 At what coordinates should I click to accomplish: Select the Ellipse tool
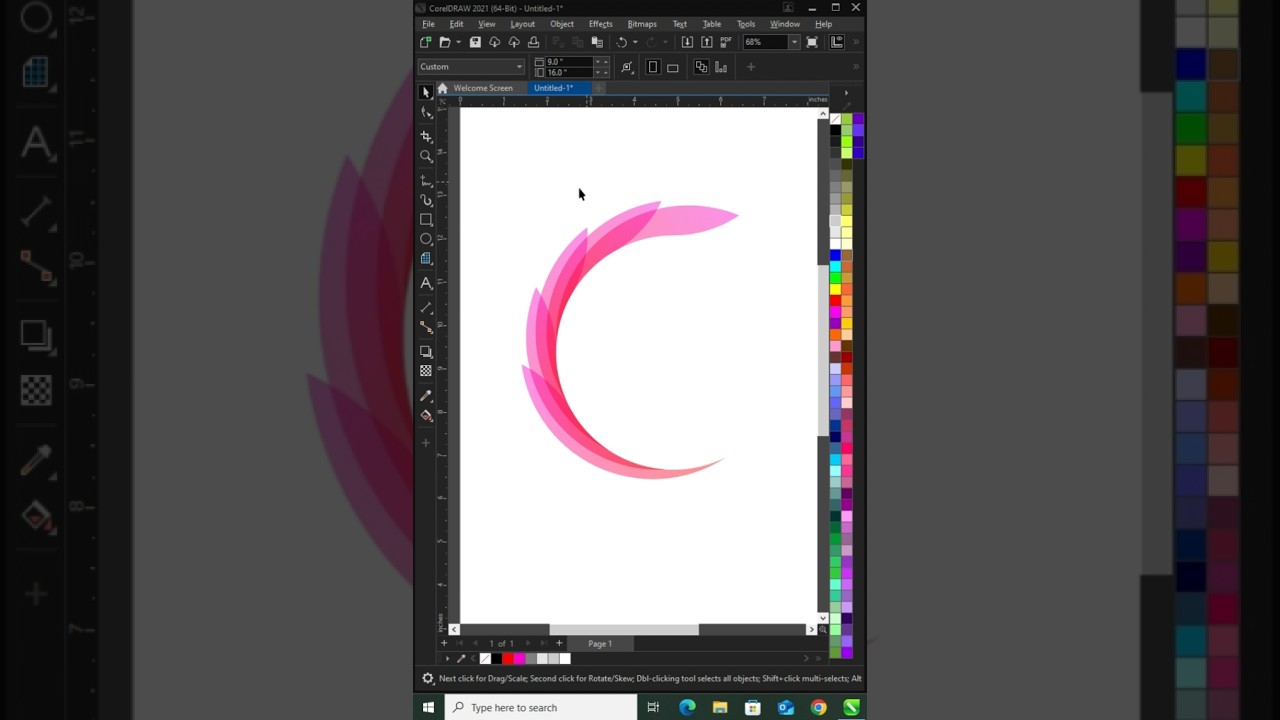(x=426, y=239)
